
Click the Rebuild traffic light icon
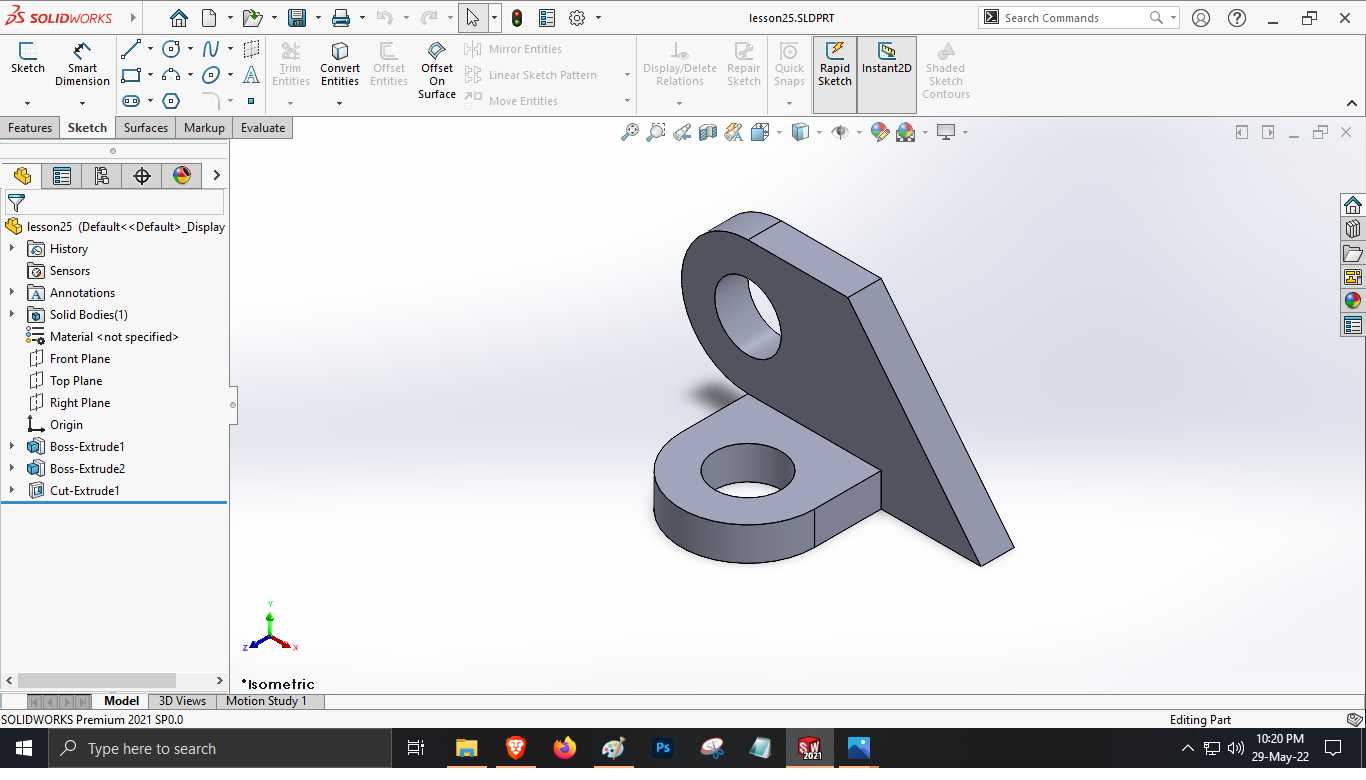[x=517, y=18]
